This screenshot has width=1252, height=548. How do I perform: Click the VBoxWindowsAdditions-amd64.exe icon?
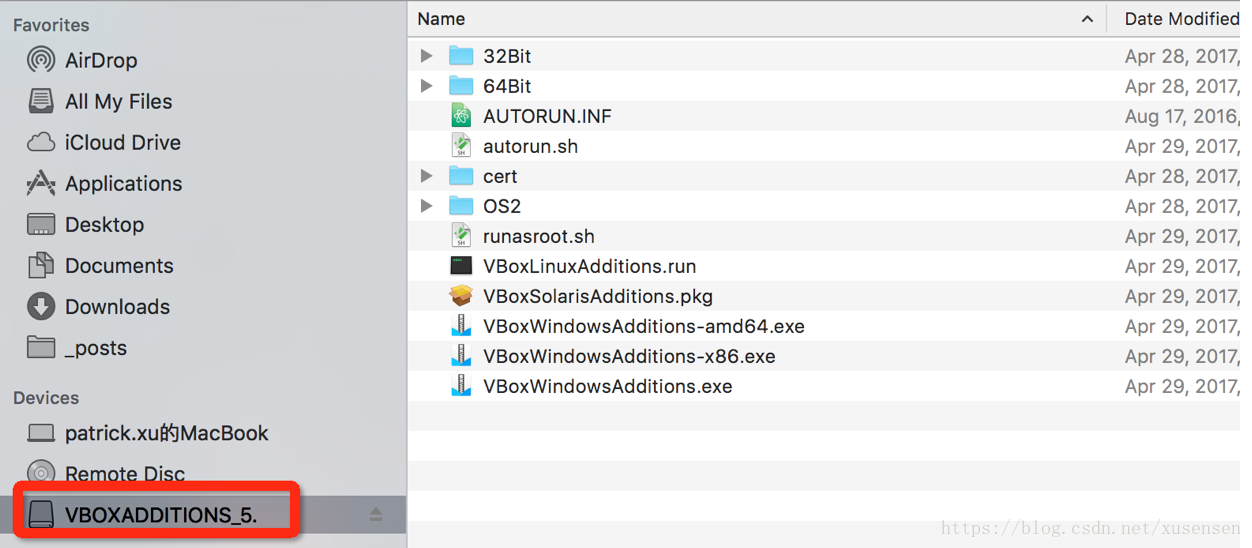click(x=461, y=326)
